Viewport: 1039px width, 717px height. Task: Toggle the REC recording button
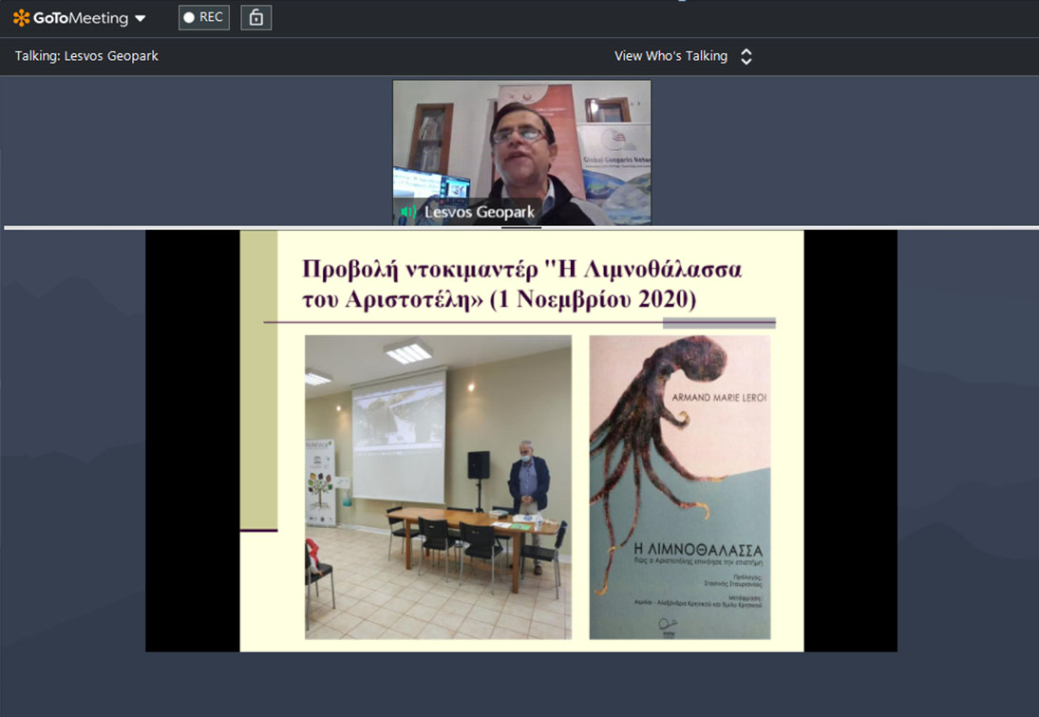coord(204,18)
